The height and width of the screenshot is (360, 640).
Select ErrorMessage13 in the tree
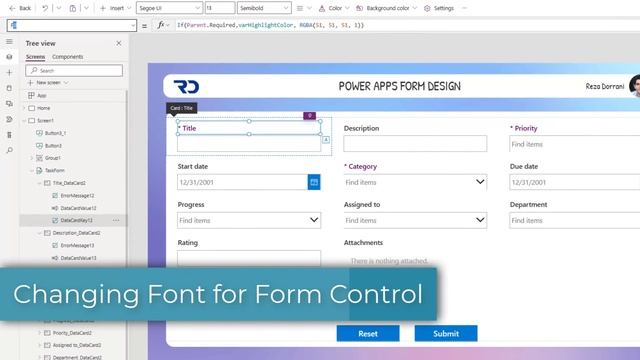[77, 245]
